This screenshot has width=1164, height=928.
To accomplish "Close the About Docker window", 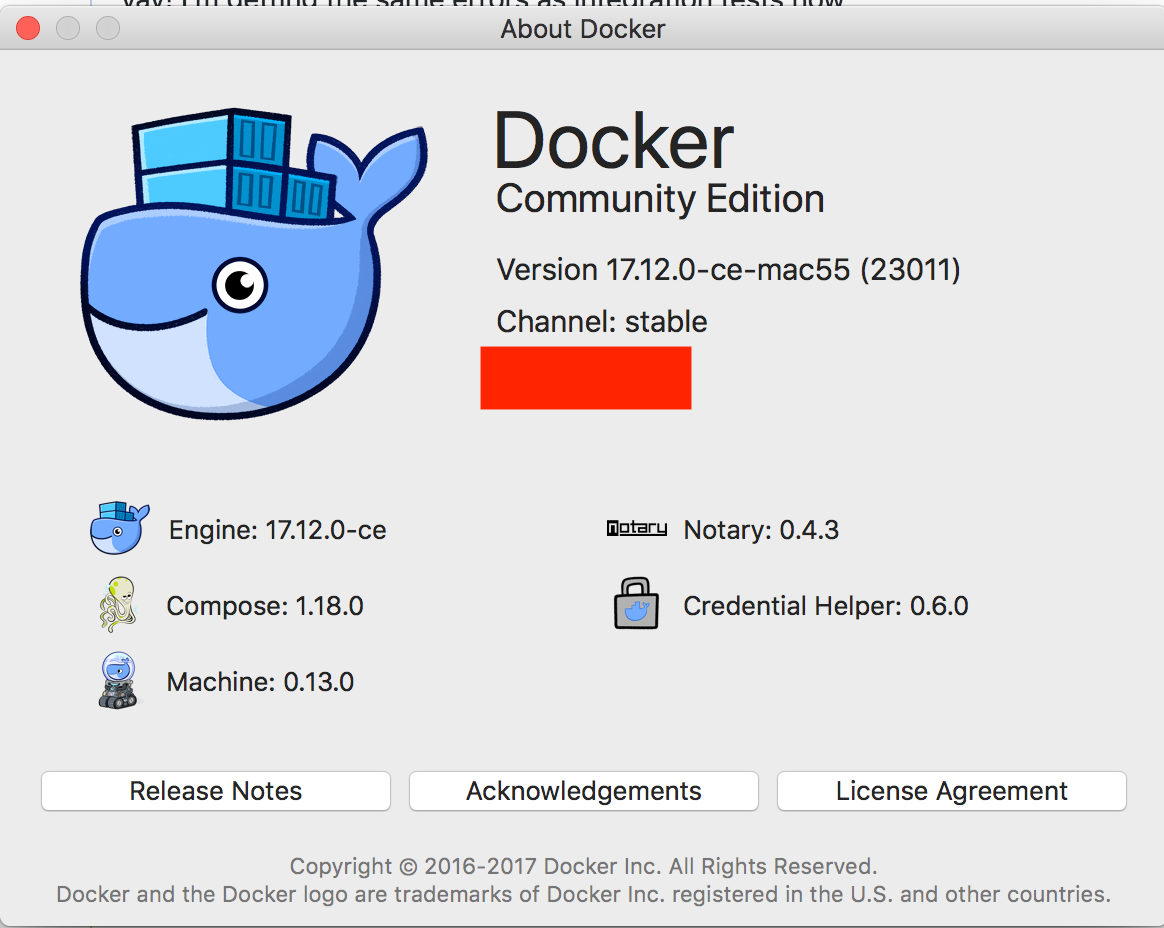I will tap(28, 28).
